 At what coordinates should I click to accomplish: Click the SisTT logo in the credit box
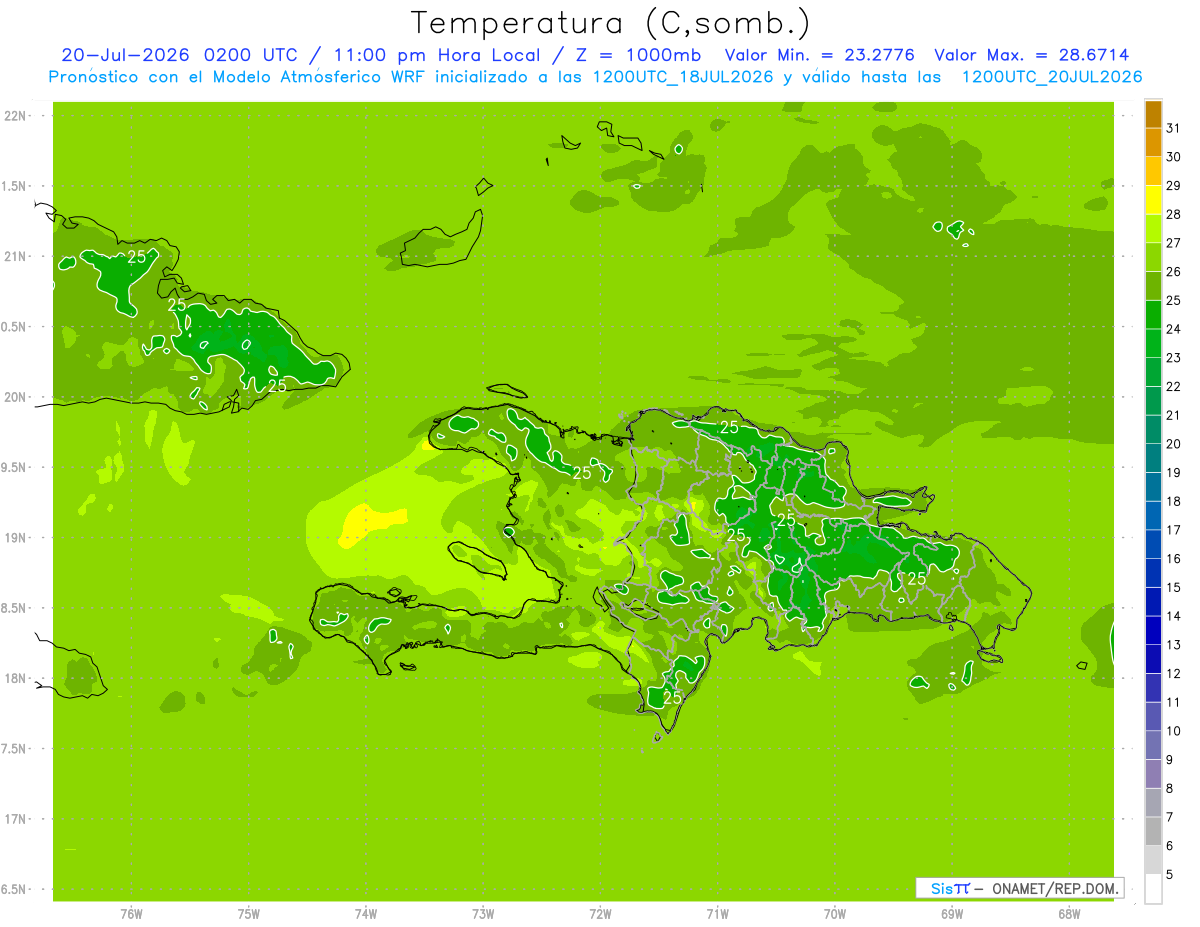pos(950,888)
